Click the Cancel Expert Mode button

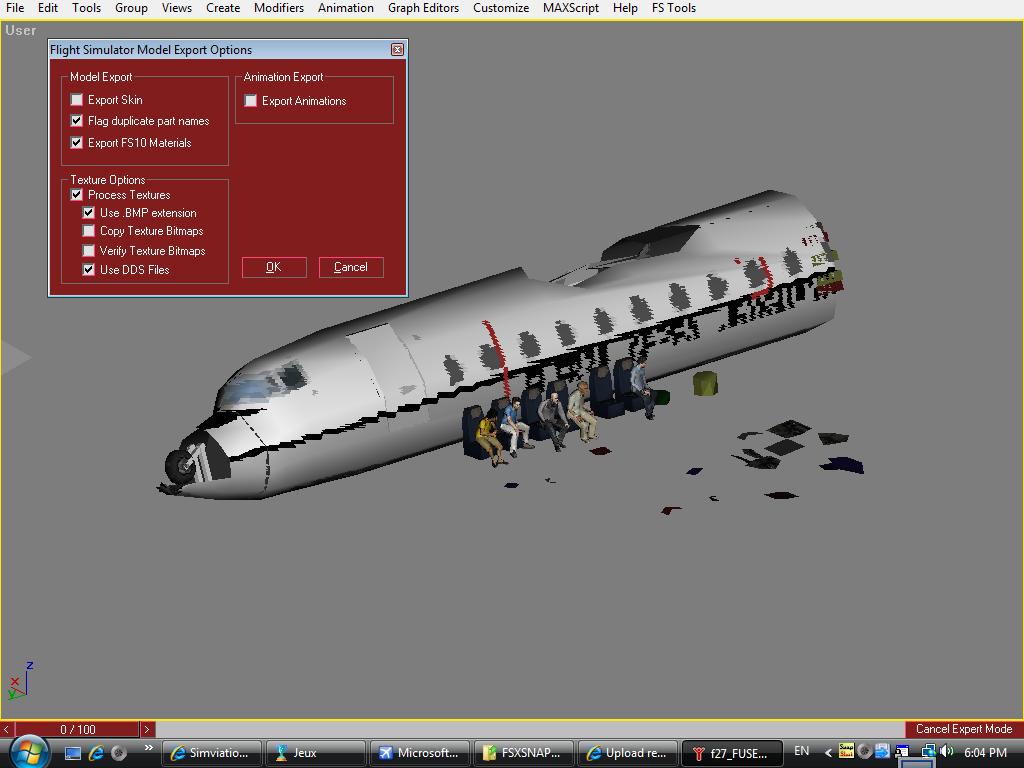963,730
